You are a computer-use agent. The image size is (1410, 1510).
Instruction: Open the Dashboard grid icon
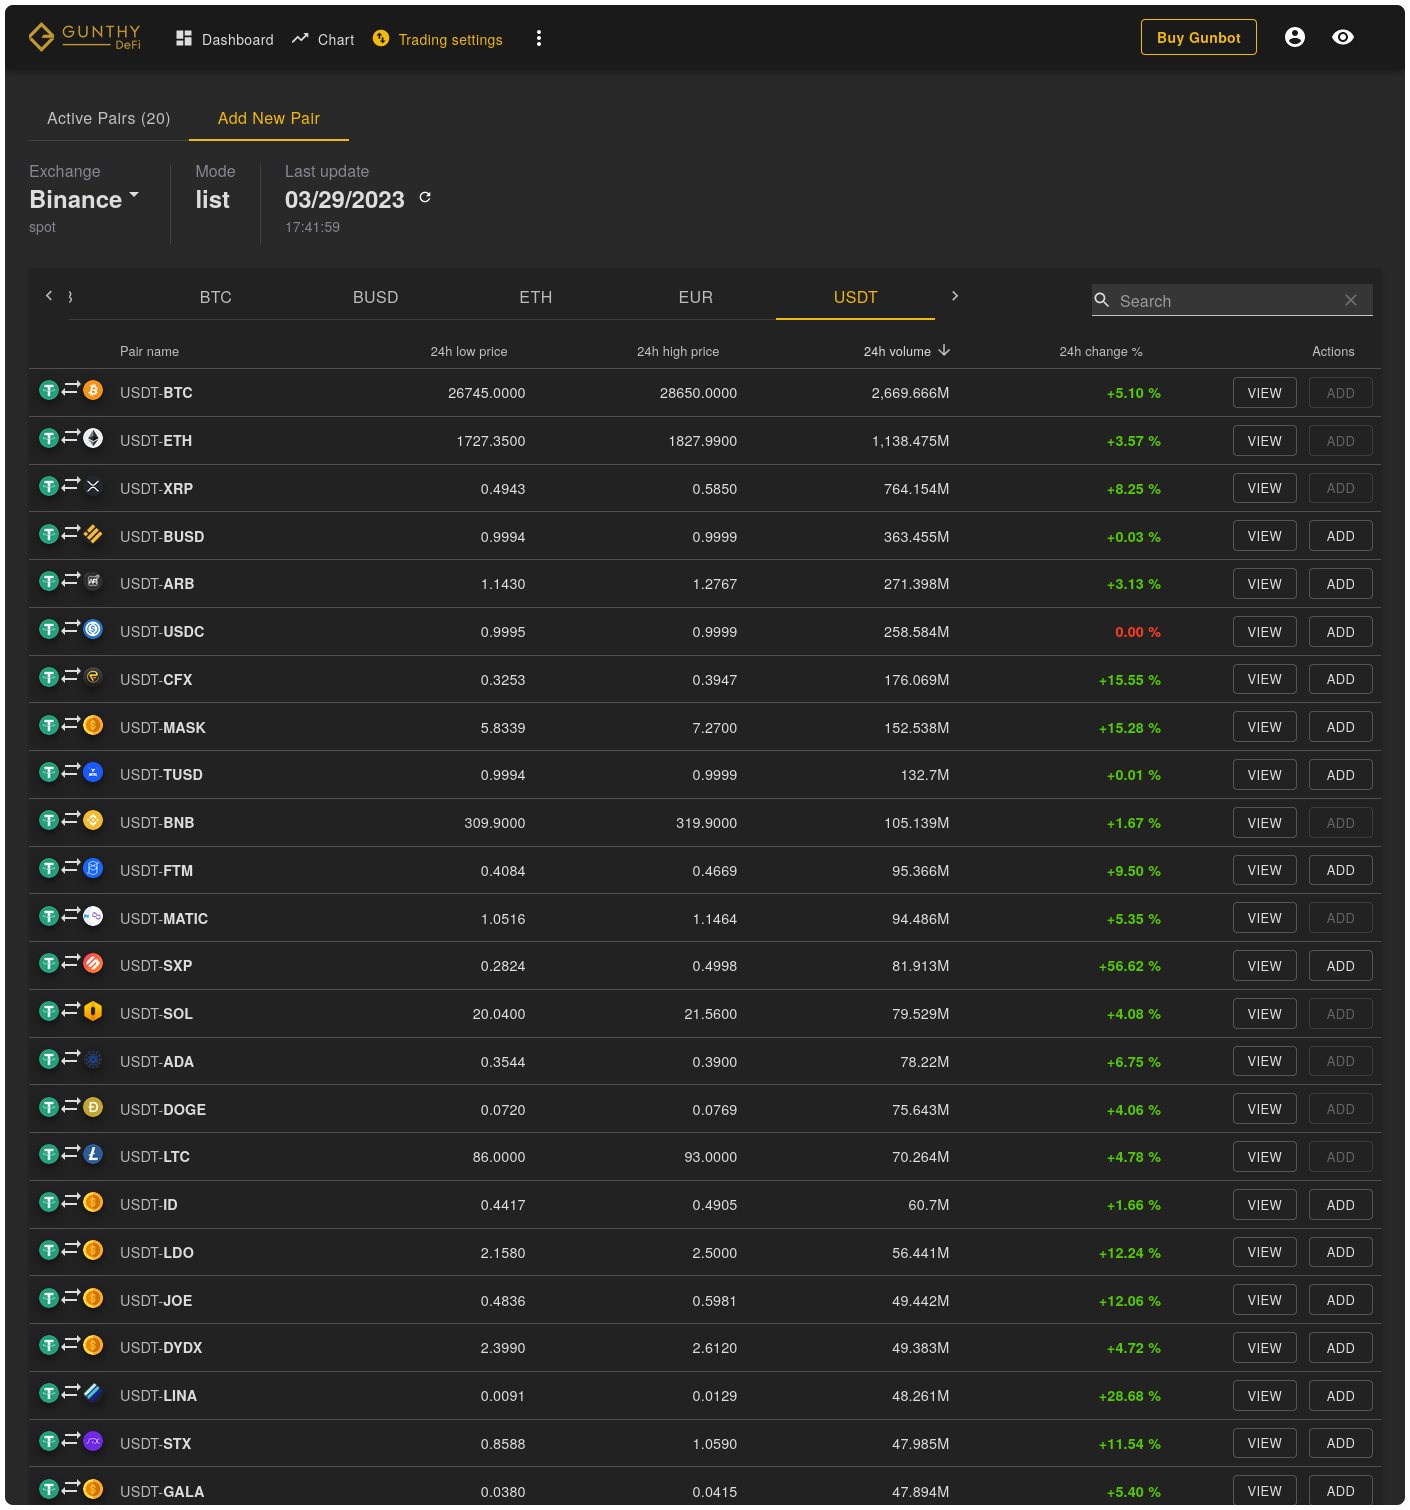184,38
